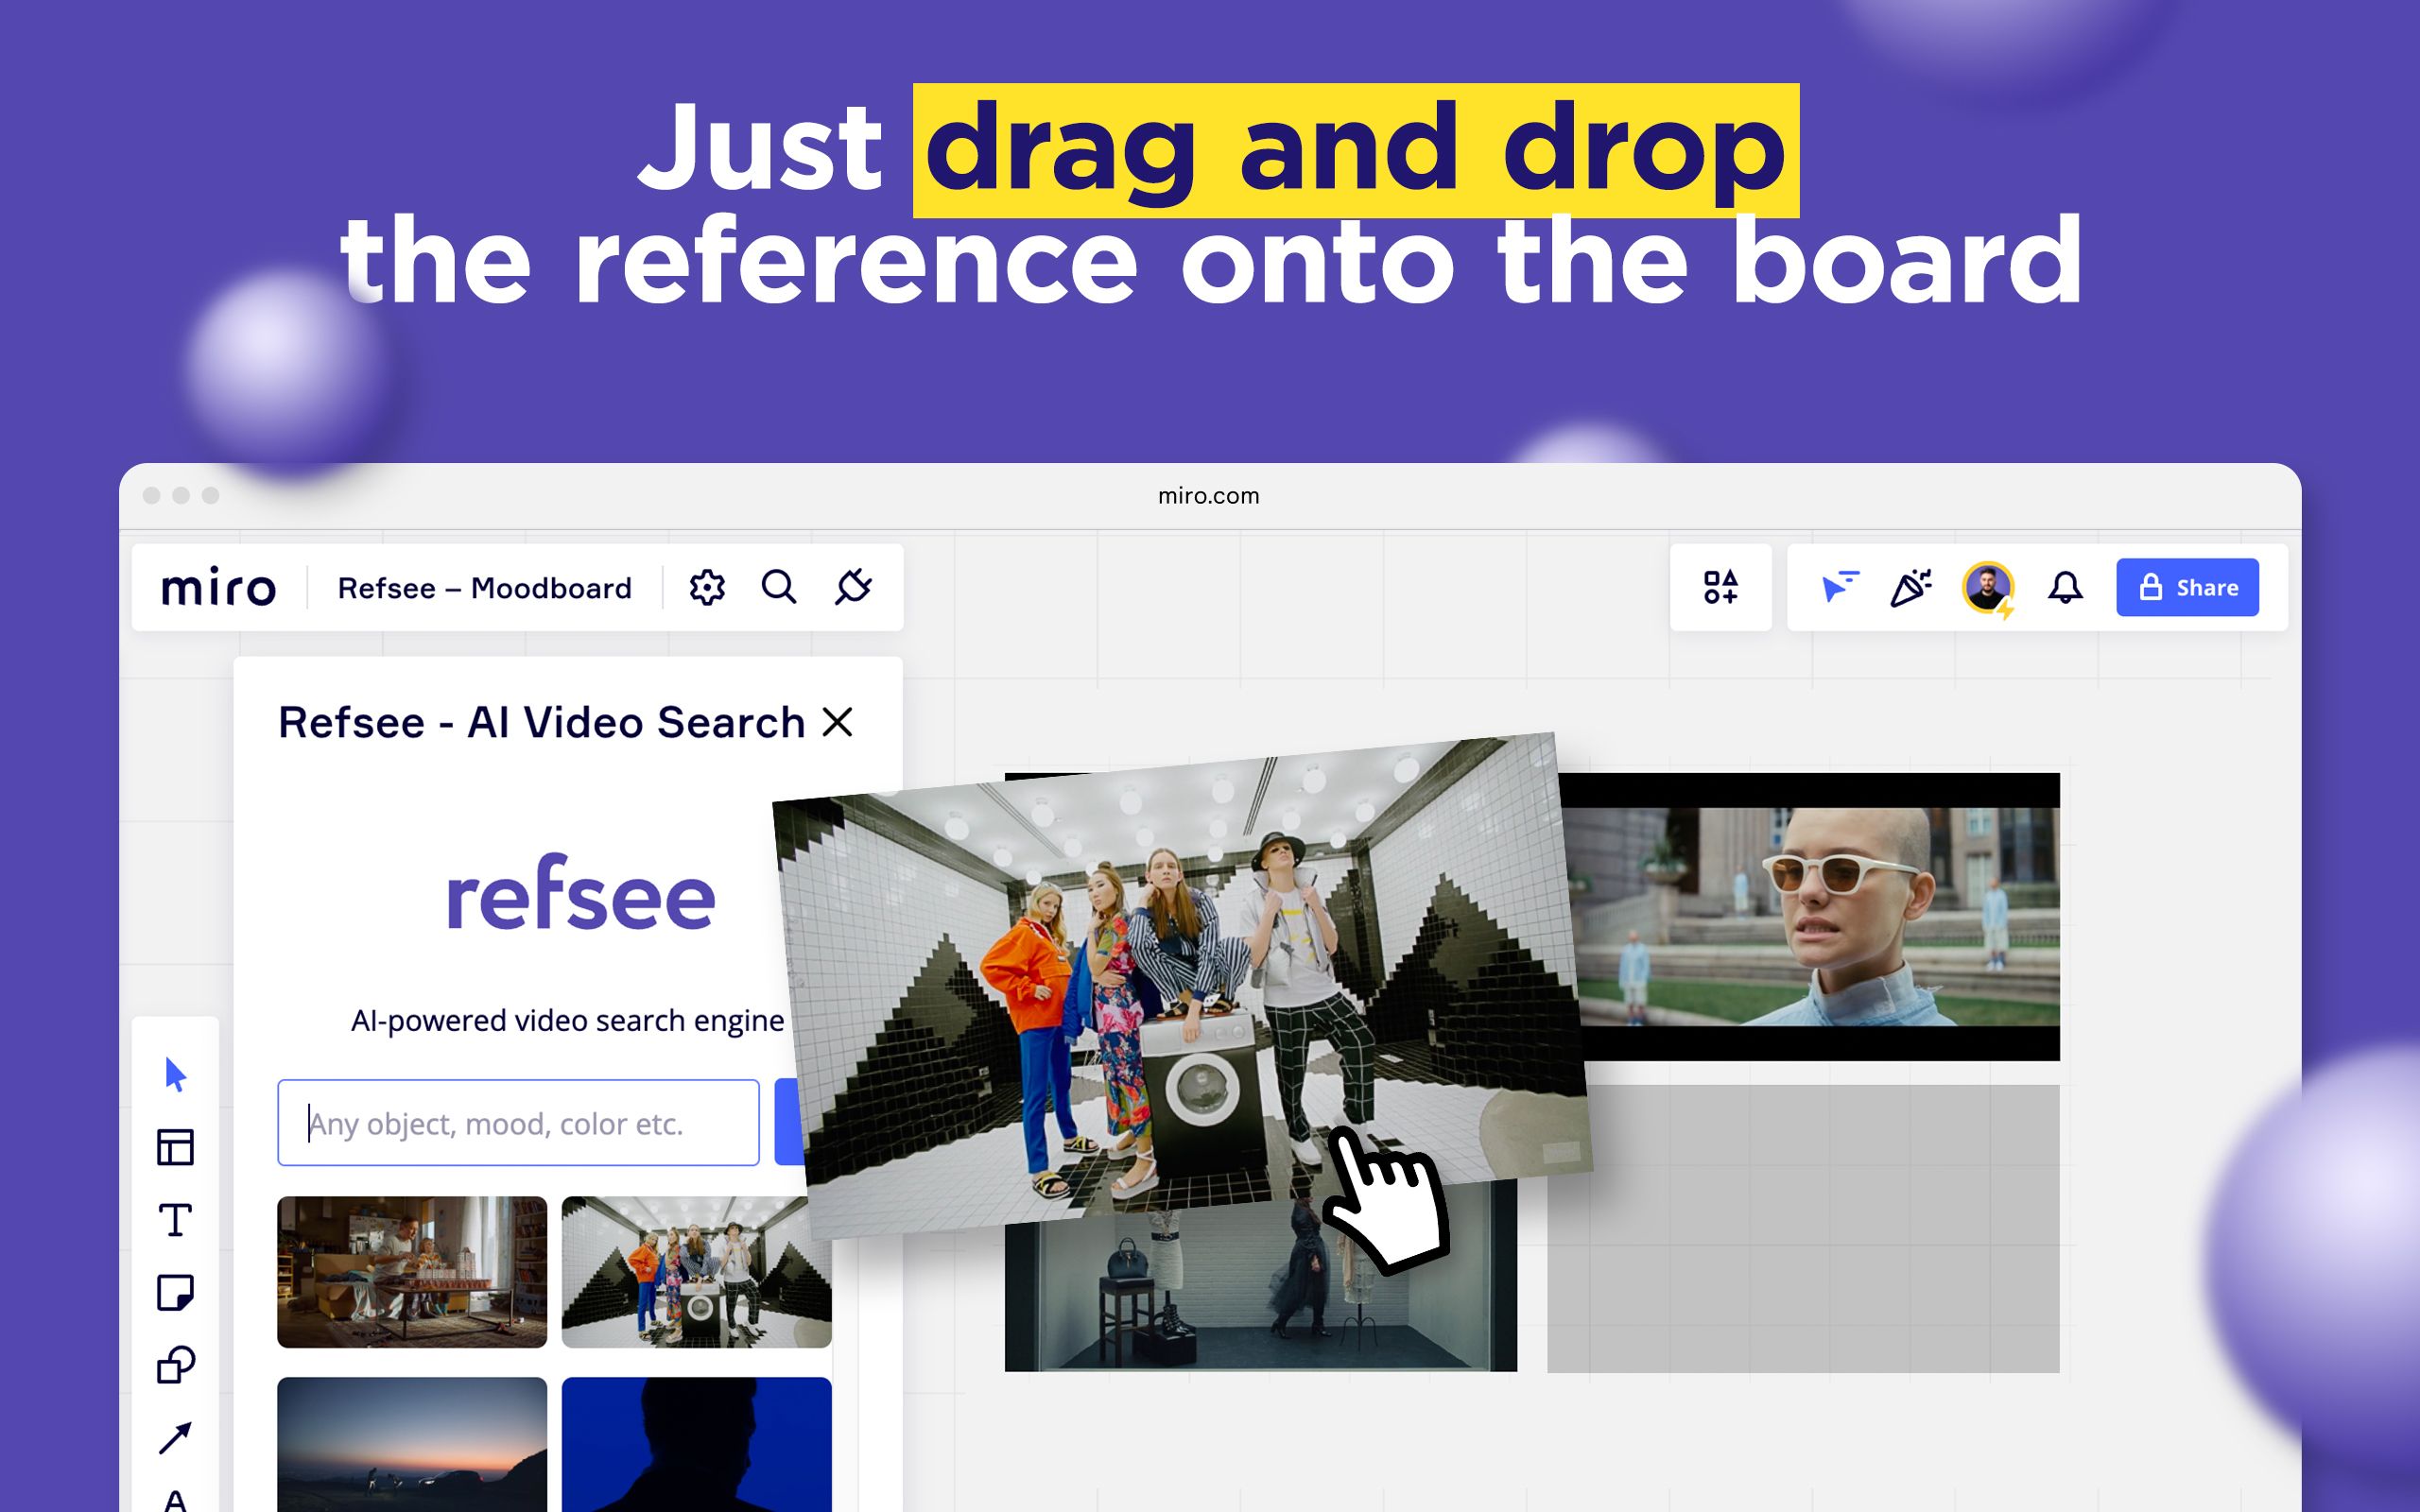Open the apps plug icon
Viewport: 2420px width, 1512px height.
pos(853,588)
